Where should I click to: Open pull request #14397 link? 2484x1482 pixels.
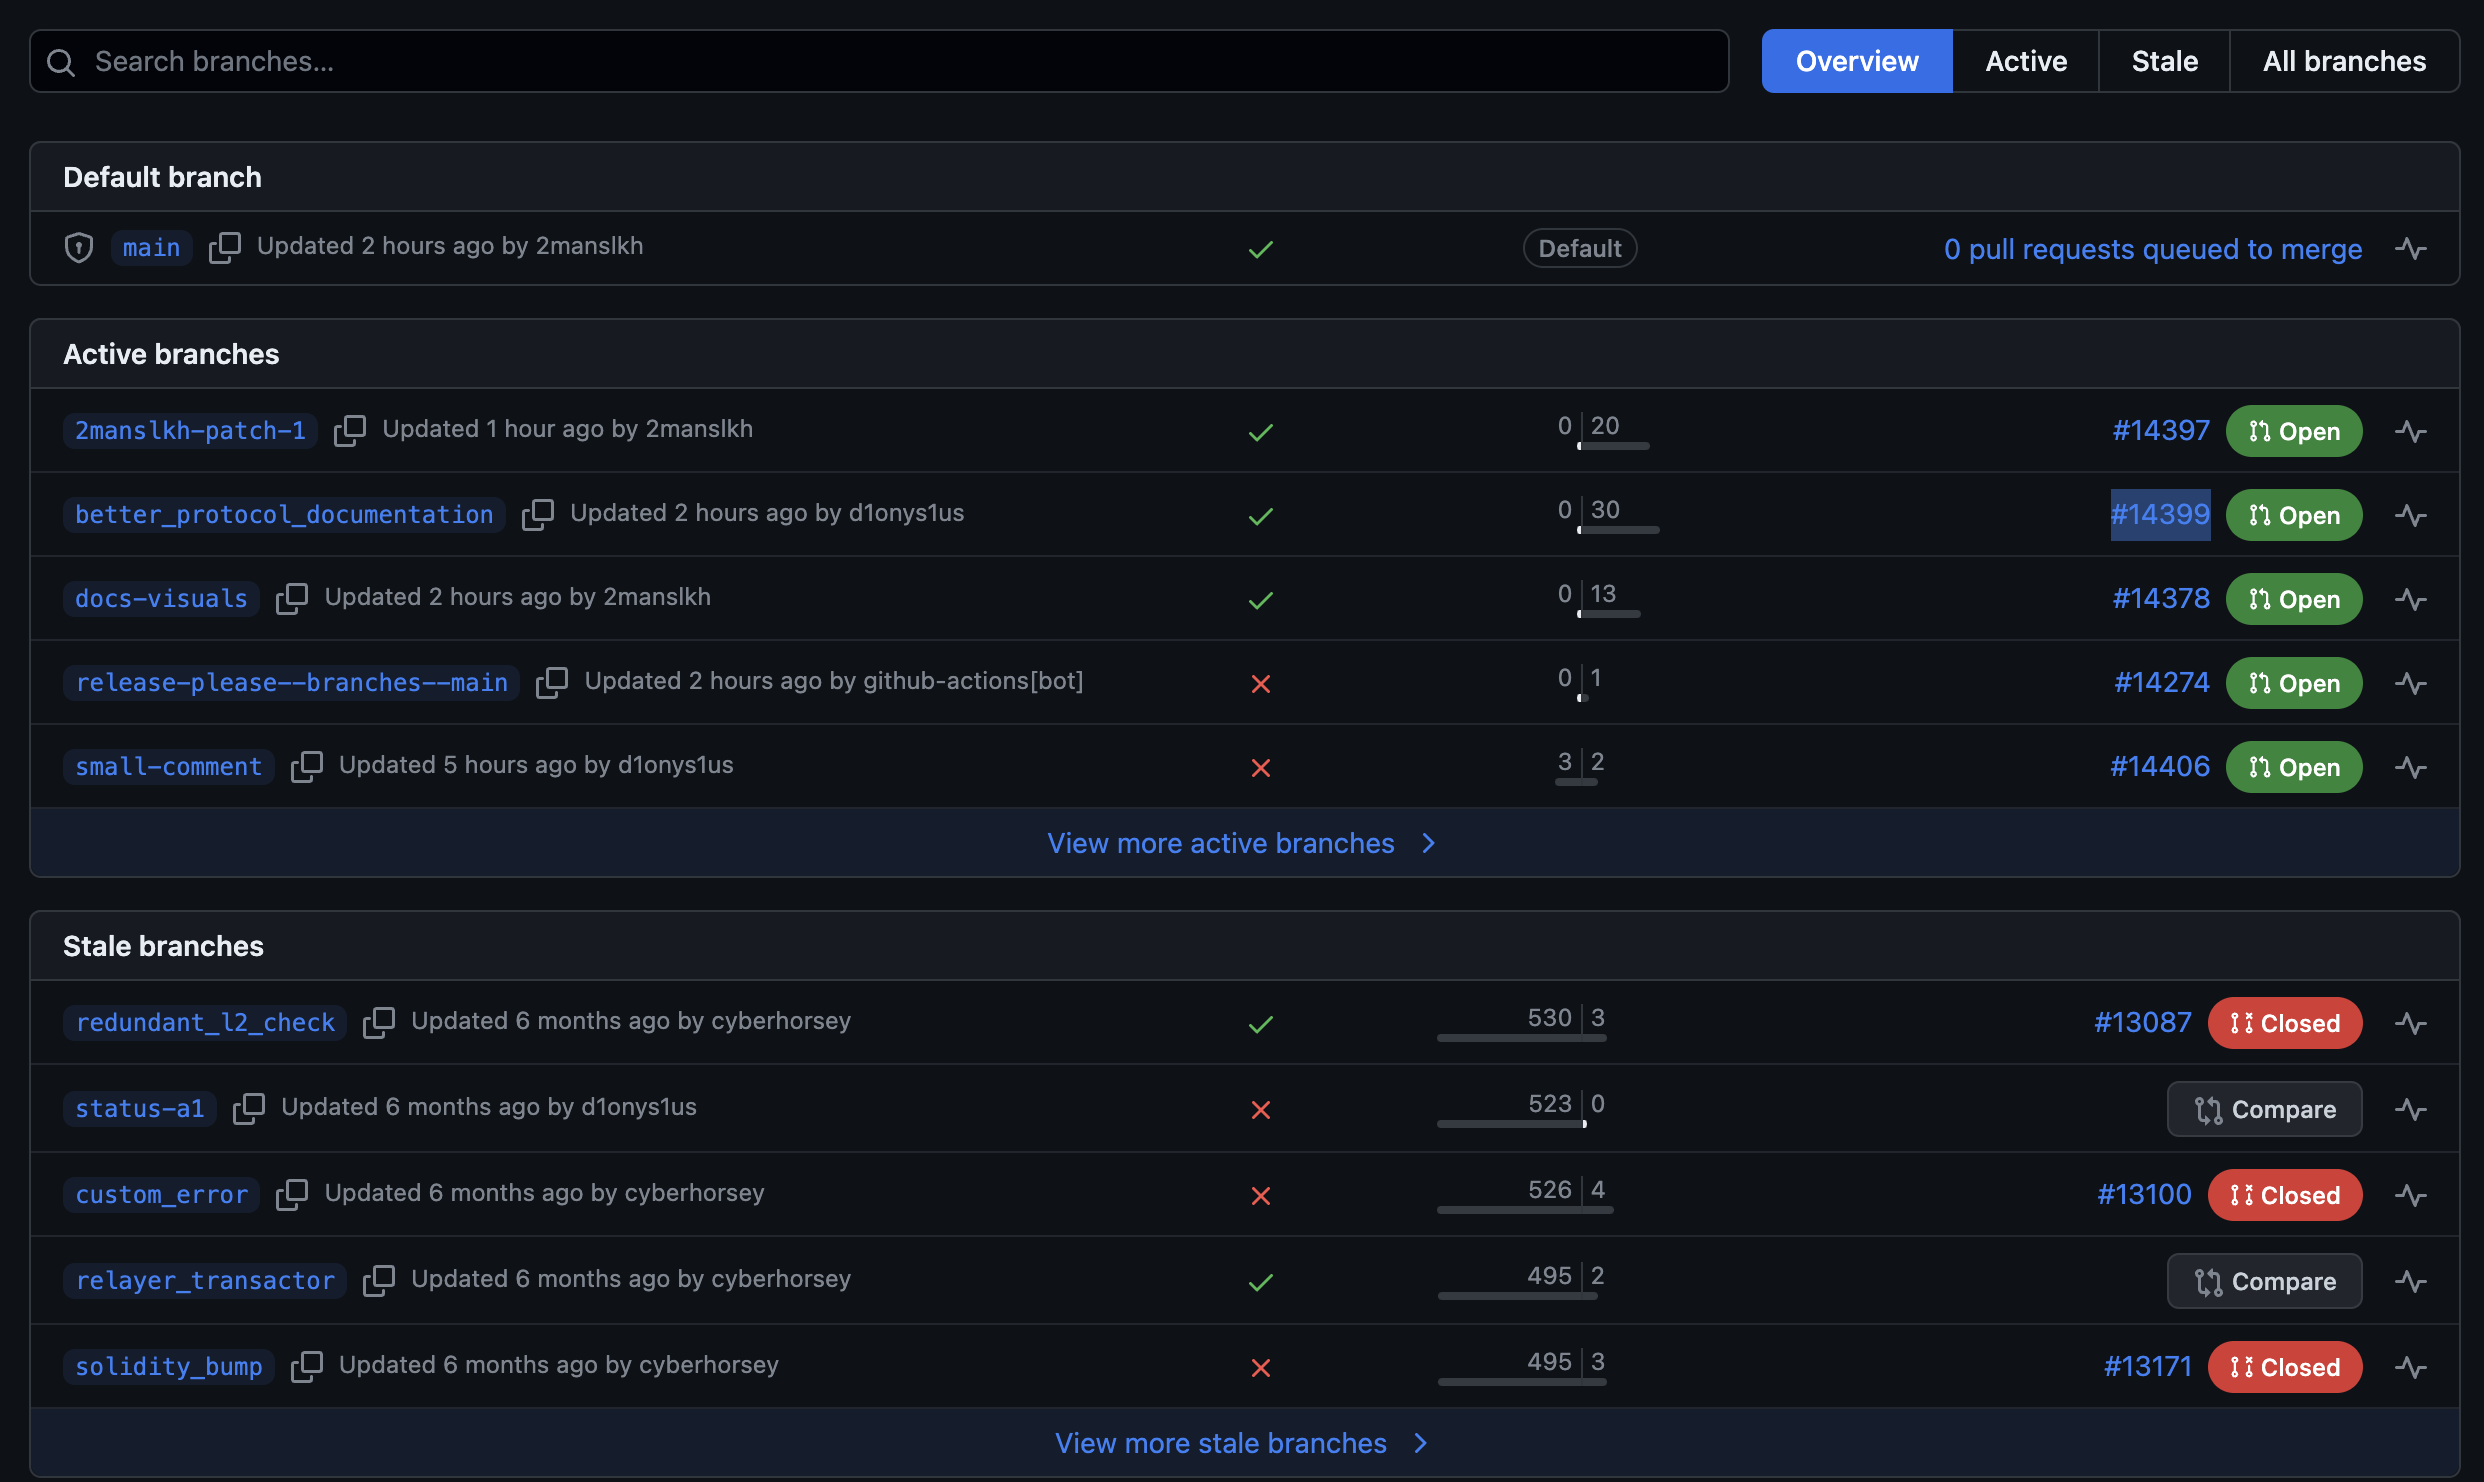pyautogui.click(x=2160, y=431)
